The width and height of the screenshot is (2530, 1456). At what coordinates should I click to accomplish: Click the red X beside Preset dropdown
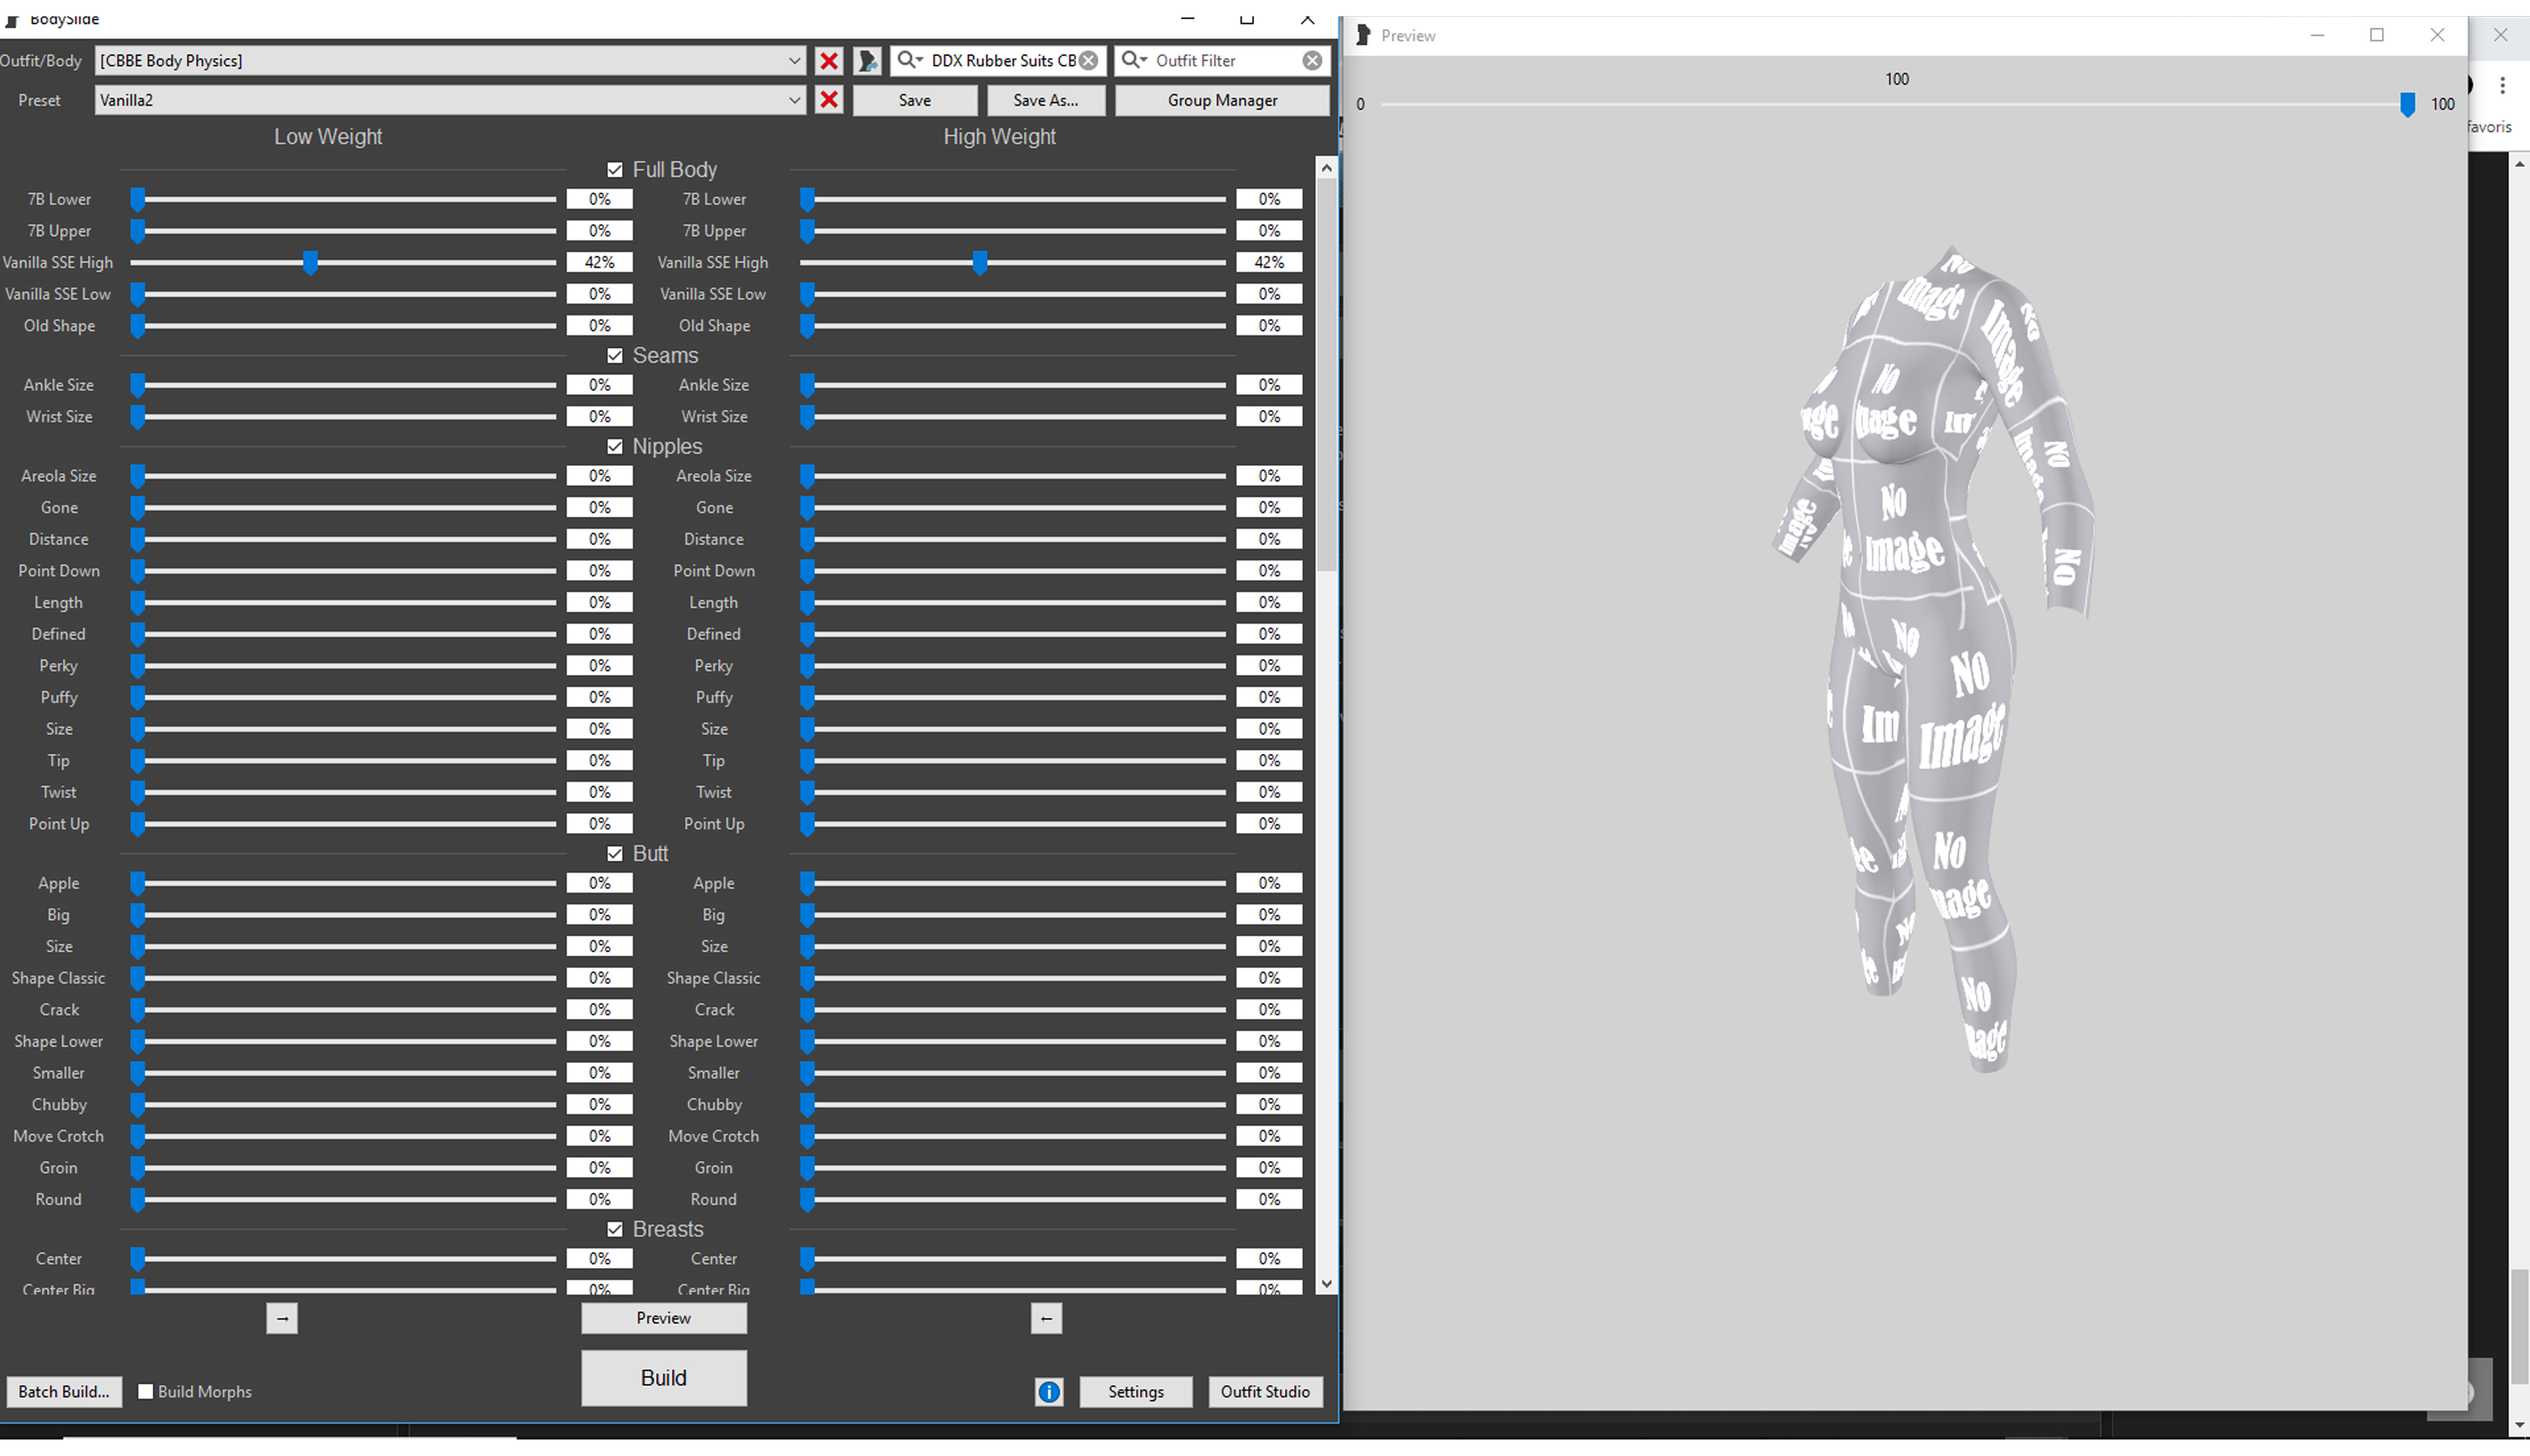[828, 100]
